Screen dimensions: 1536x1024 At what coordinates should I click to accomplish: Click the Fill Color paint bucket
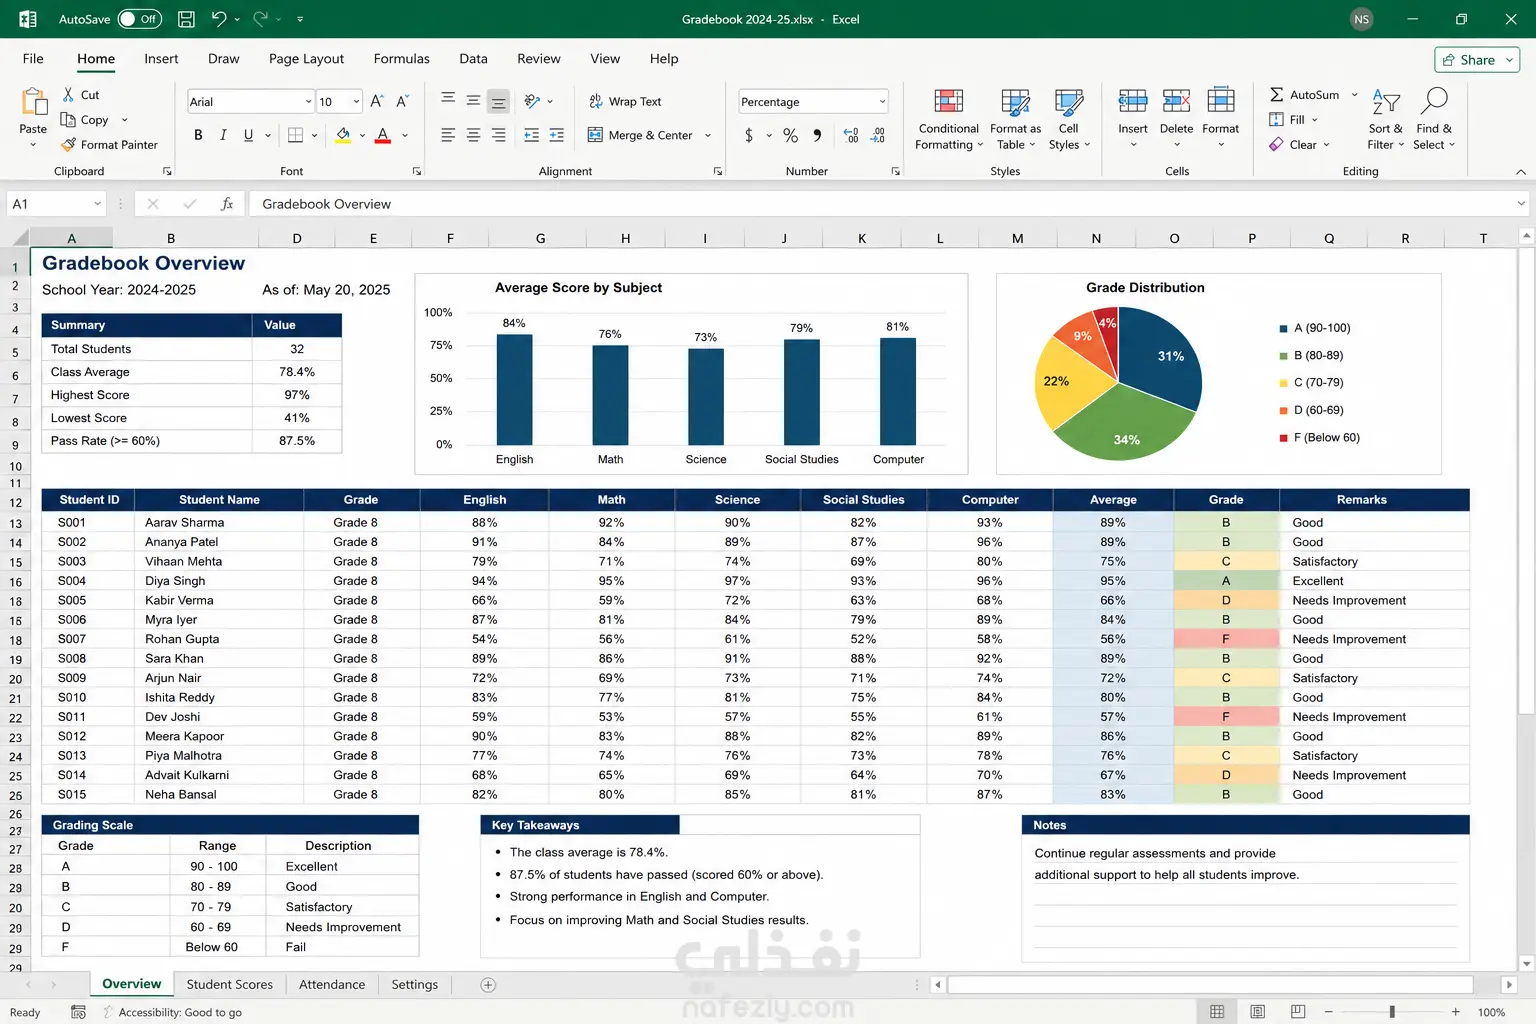click(343, 135)
